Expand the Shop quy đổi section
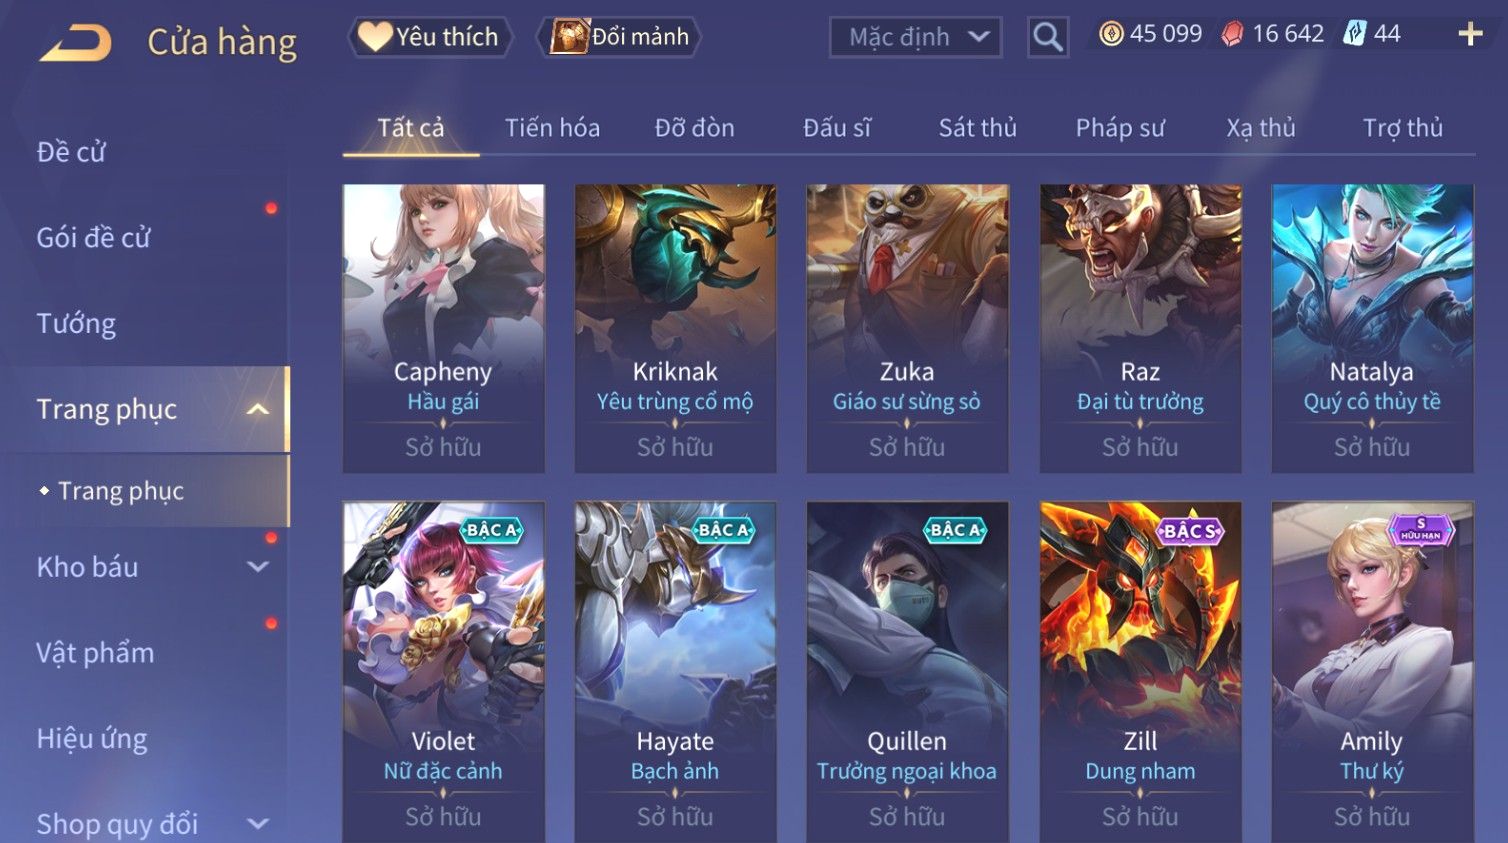 click(x=257, y=824)
